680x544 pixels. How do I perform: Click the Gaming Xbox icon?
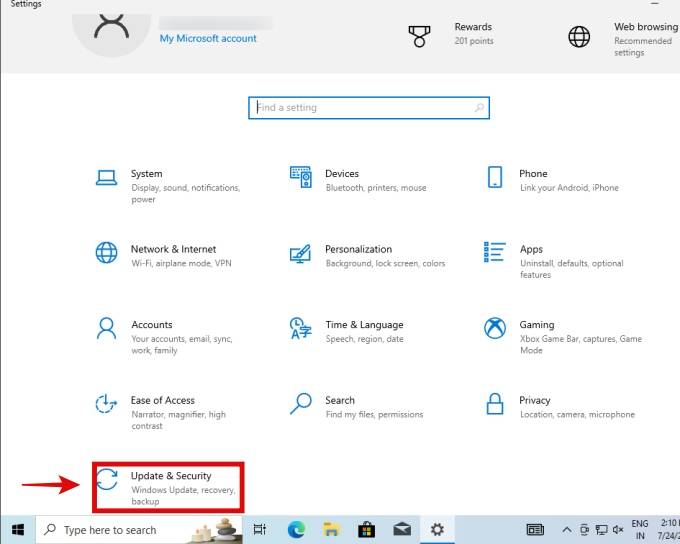tap(495, 328)
